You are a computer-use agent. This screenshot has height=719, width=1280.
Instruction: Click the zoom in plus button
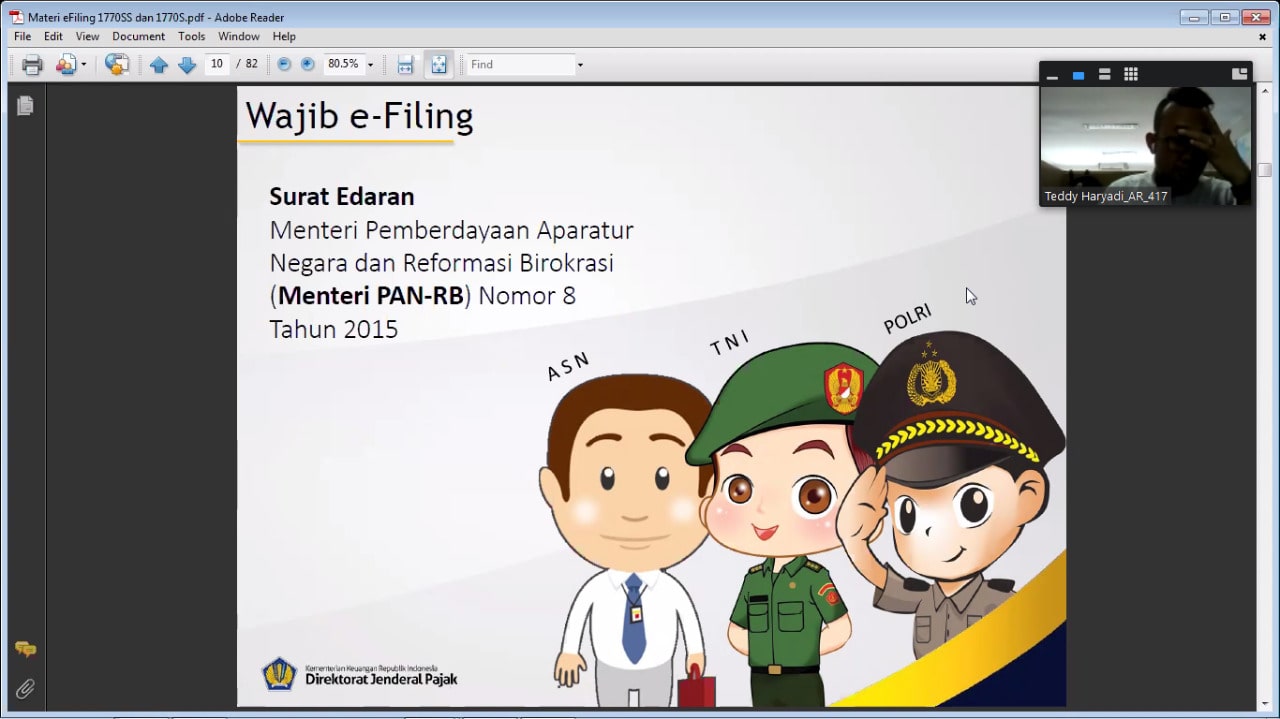pos(308,64)
